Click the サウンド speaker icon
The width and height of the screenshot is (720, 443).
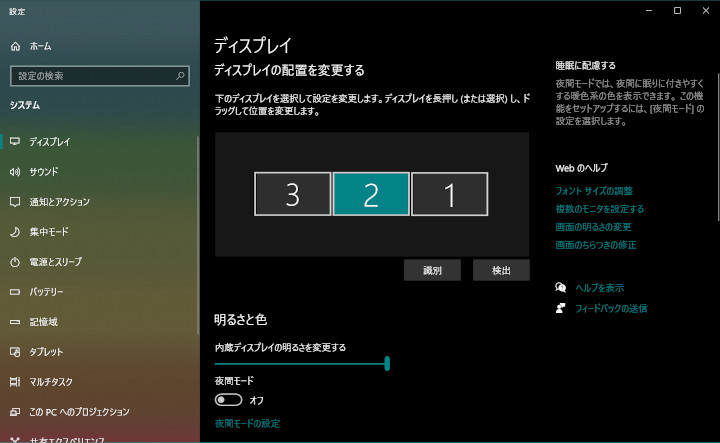click(x=15, y=172)
